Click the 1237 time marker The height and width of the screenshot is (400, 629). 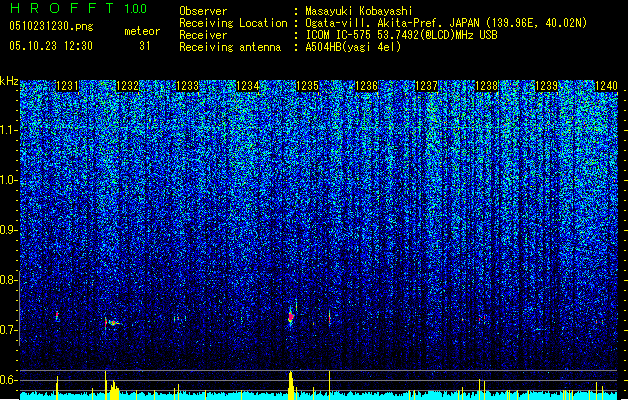[x=426, y=86]
